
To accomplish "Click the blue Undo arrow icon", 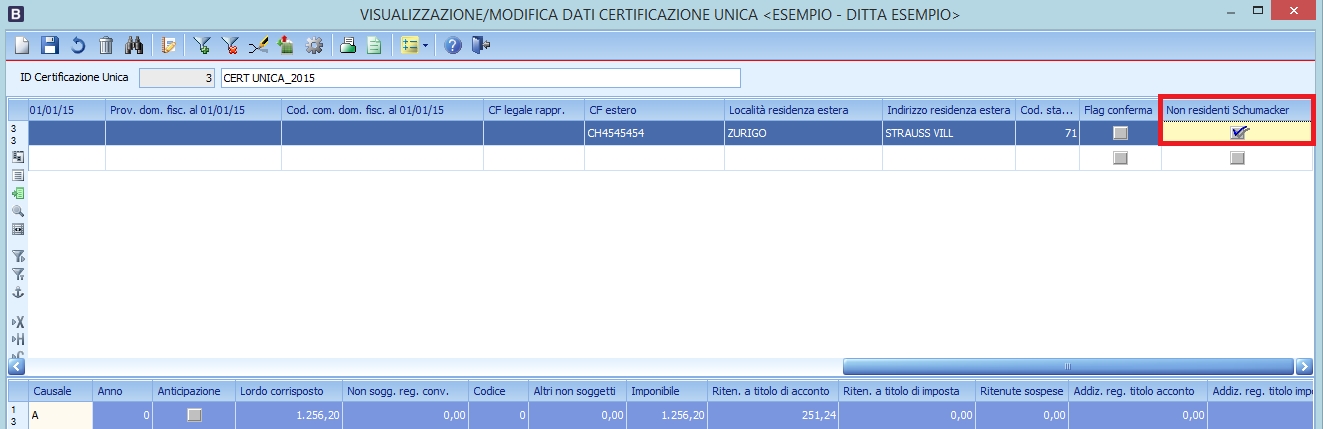I will pos(78,45).
